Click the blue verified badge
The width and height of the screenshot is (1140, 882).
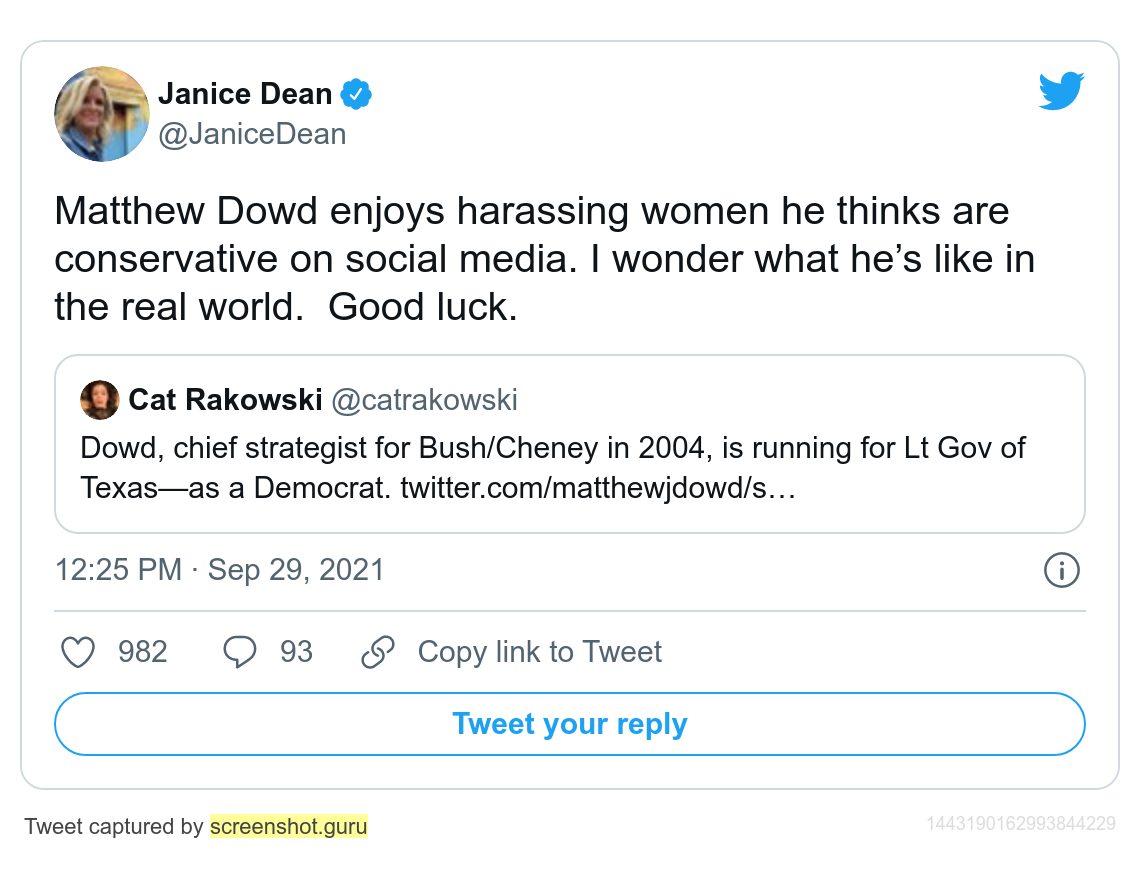click(356, 94)
